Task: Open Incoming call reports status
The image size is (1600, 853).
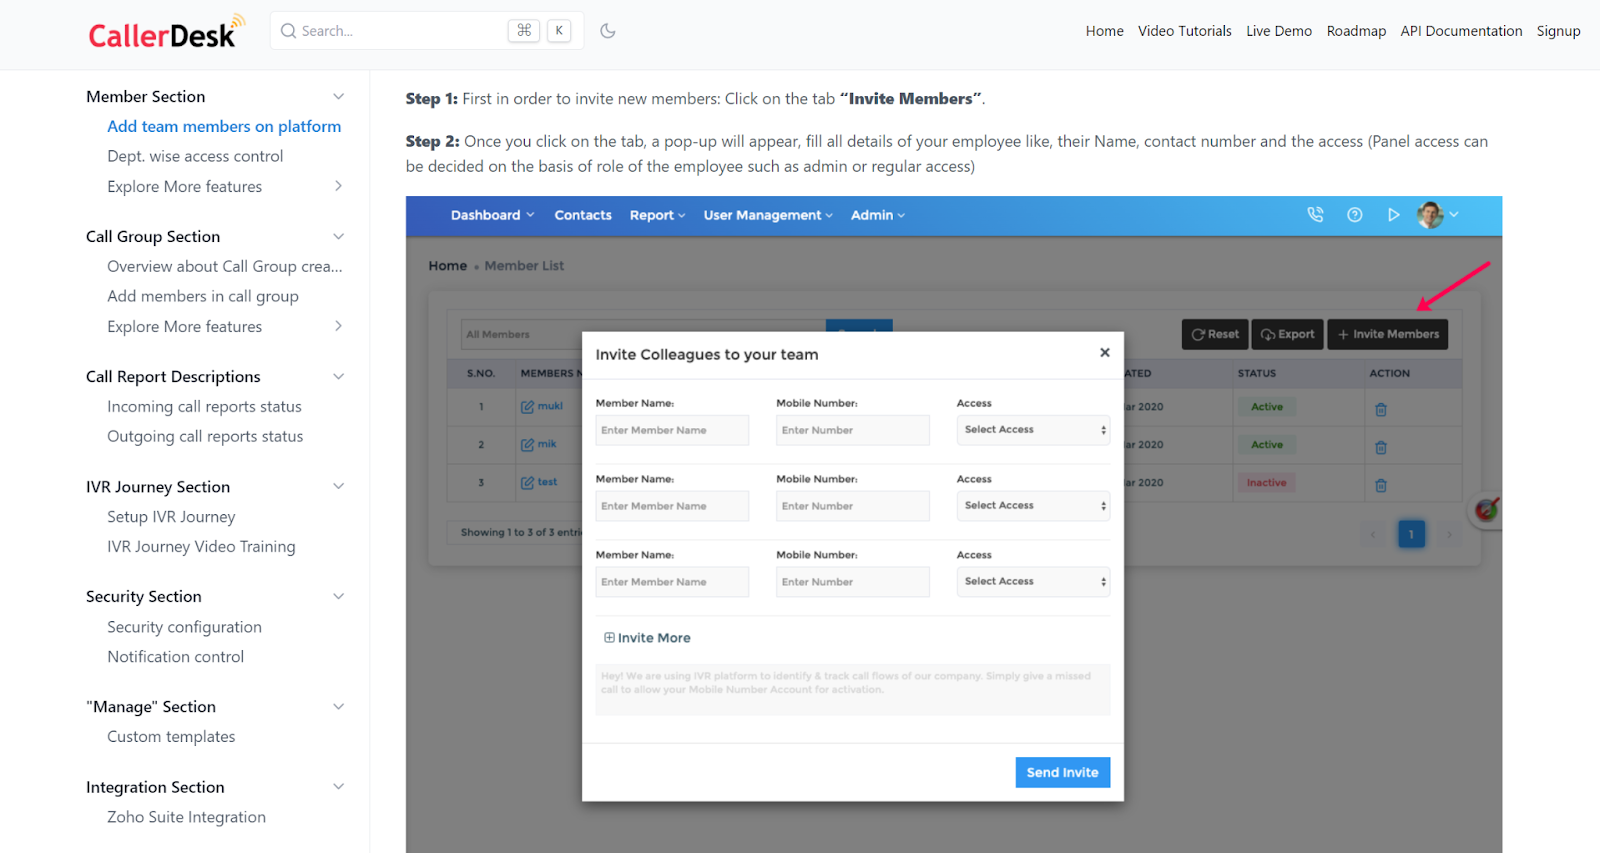Action: (x=204, y=406)
